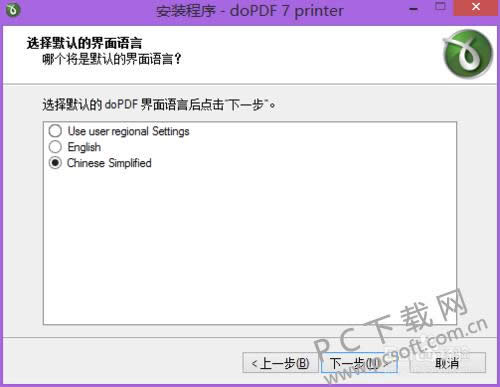The height and width of the screenshot is (387, 500).
Task: Close the installer with the red X
Action: click(x=476, y=8)
